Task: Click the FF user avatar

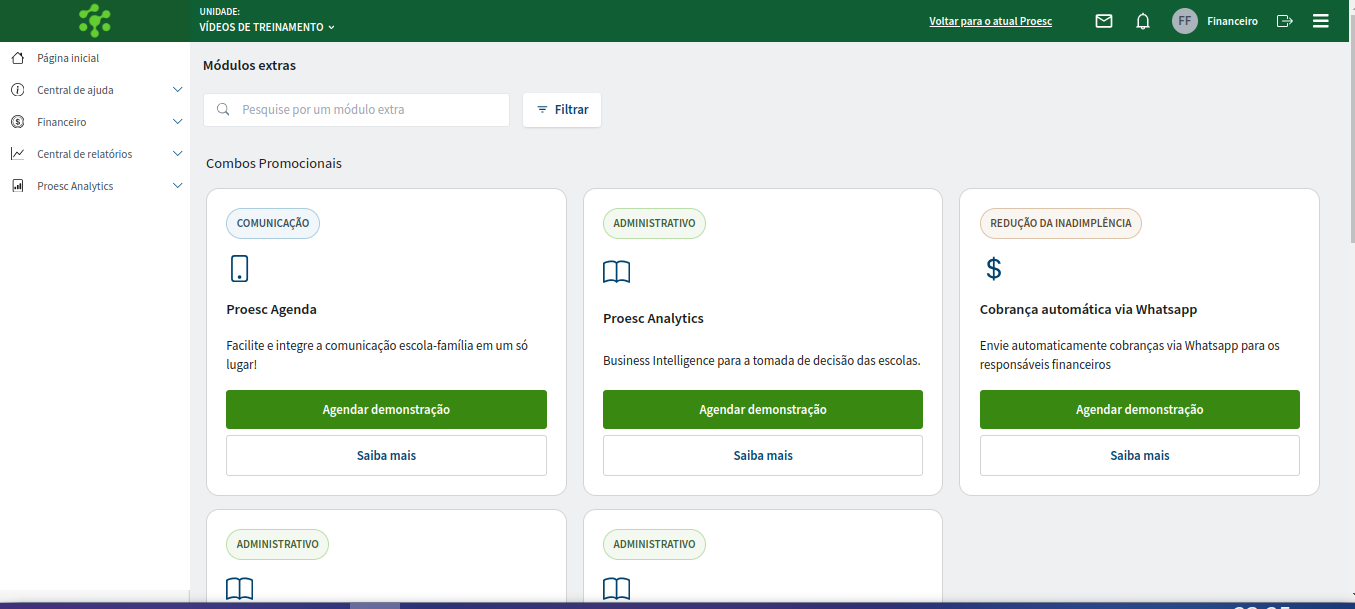Action: [1185, 21]
